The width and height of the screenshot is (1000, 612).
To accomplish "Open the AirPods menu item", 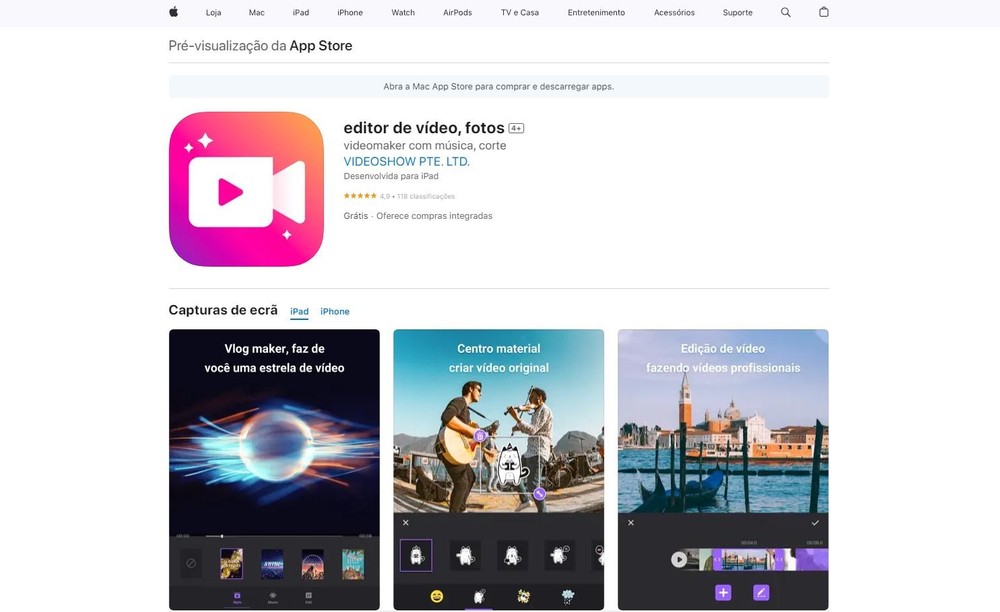I will [x=457, y=13].
